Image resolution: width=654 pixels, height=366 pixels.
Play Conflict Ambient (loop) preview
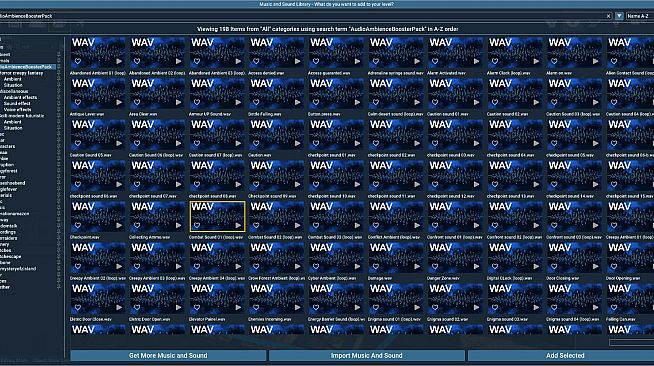417,226
